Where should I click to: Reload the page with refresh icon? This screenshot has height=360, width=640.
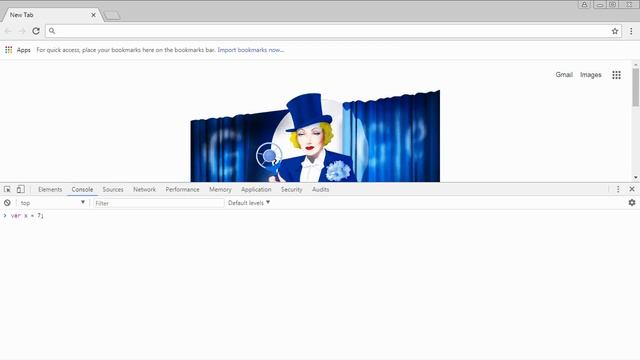coord(36,31)
